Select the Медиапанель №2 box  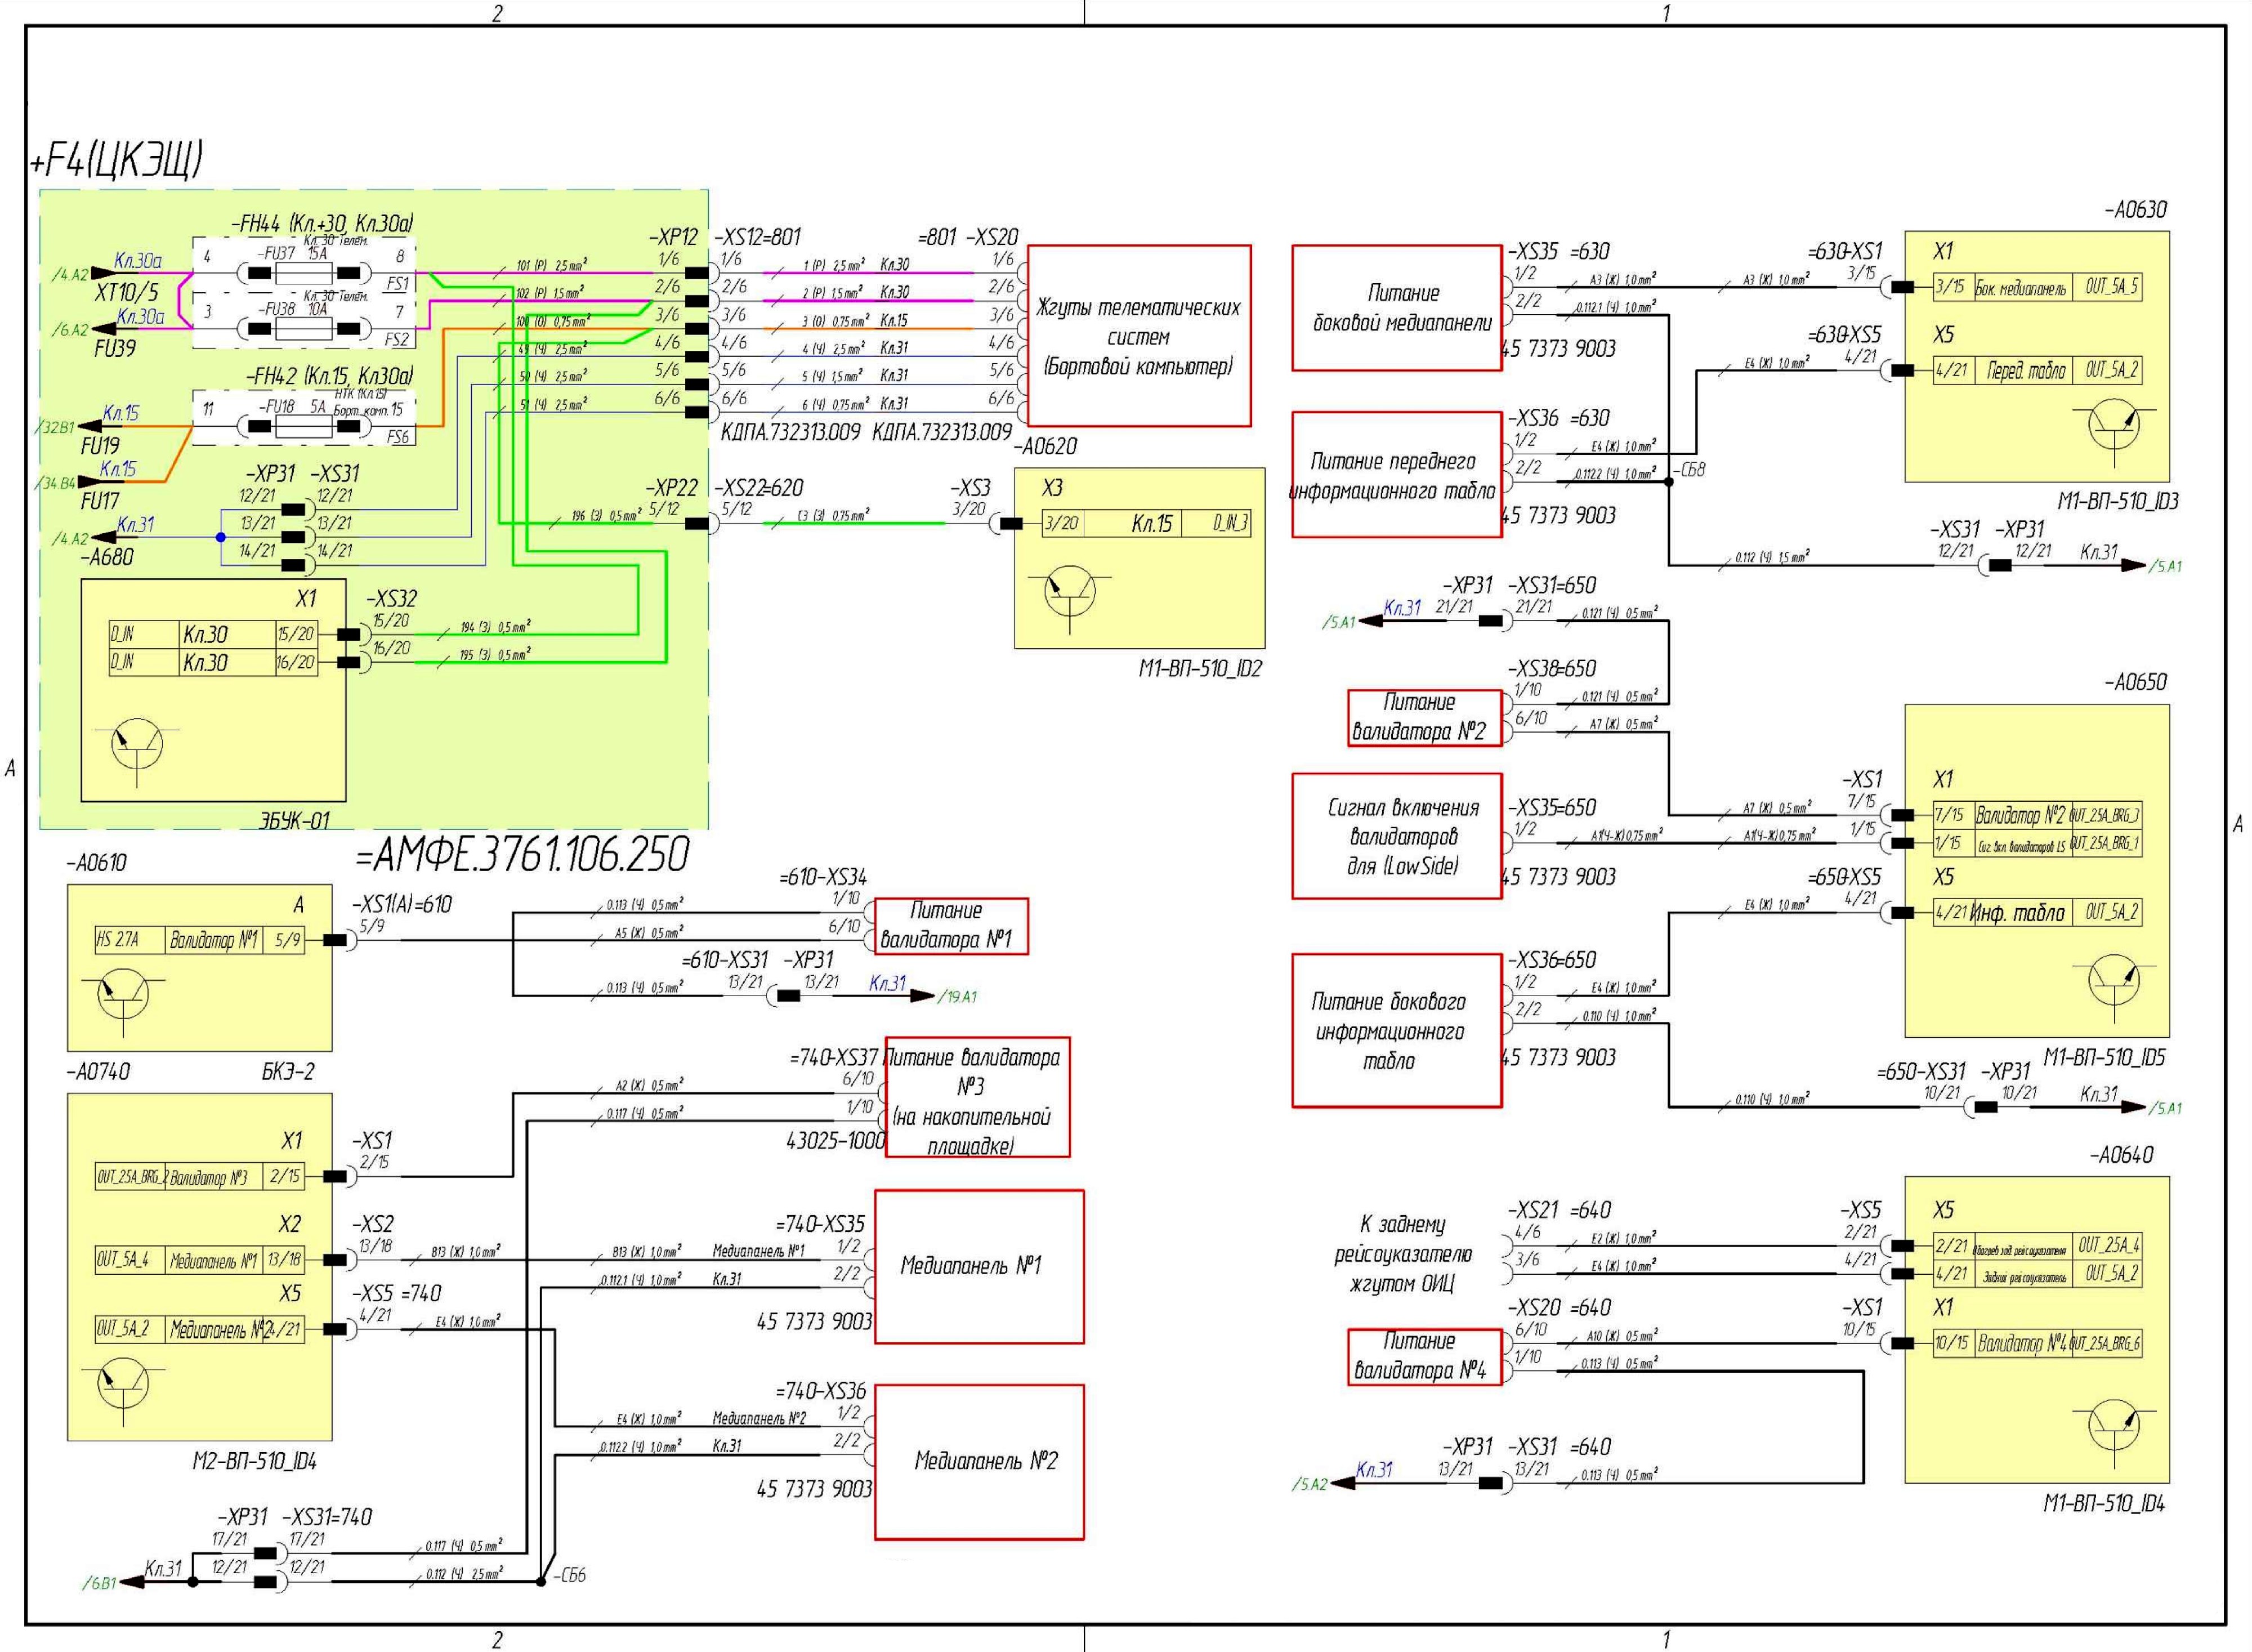point(979,1462)
